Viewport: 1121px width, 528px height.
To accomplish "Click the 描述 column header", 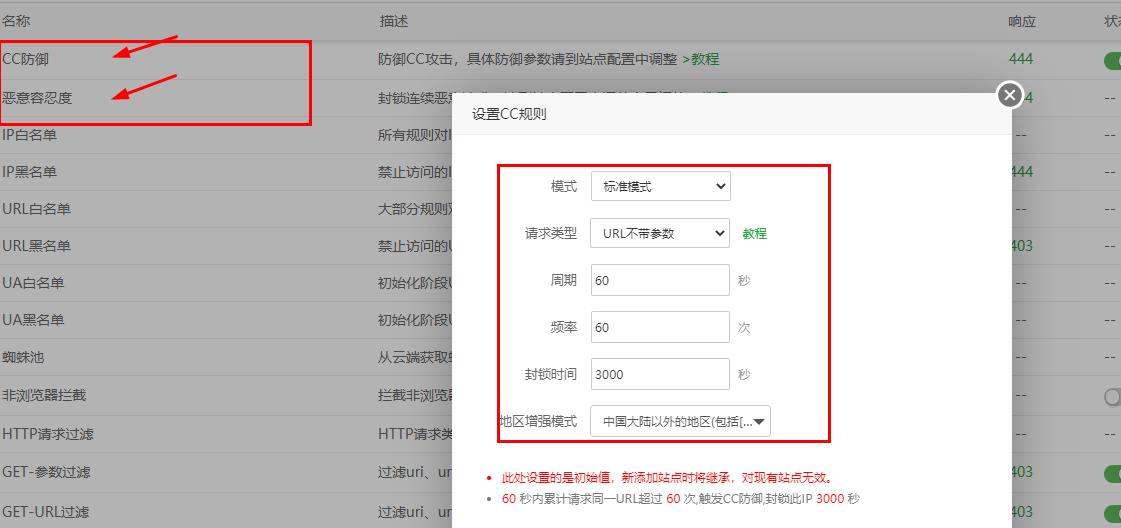I will pos(394,21).
